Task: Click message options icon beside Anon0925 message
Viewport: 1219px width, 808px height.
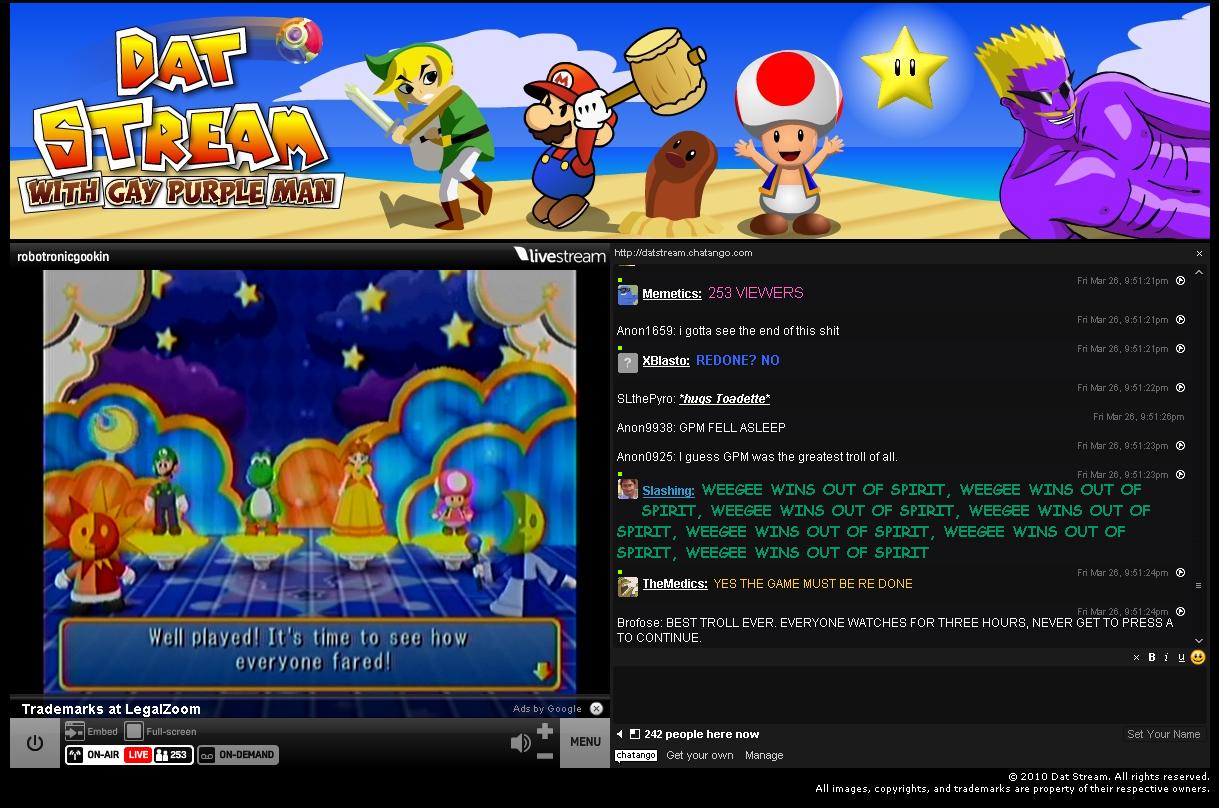Action: click(x=1180, y=446)
